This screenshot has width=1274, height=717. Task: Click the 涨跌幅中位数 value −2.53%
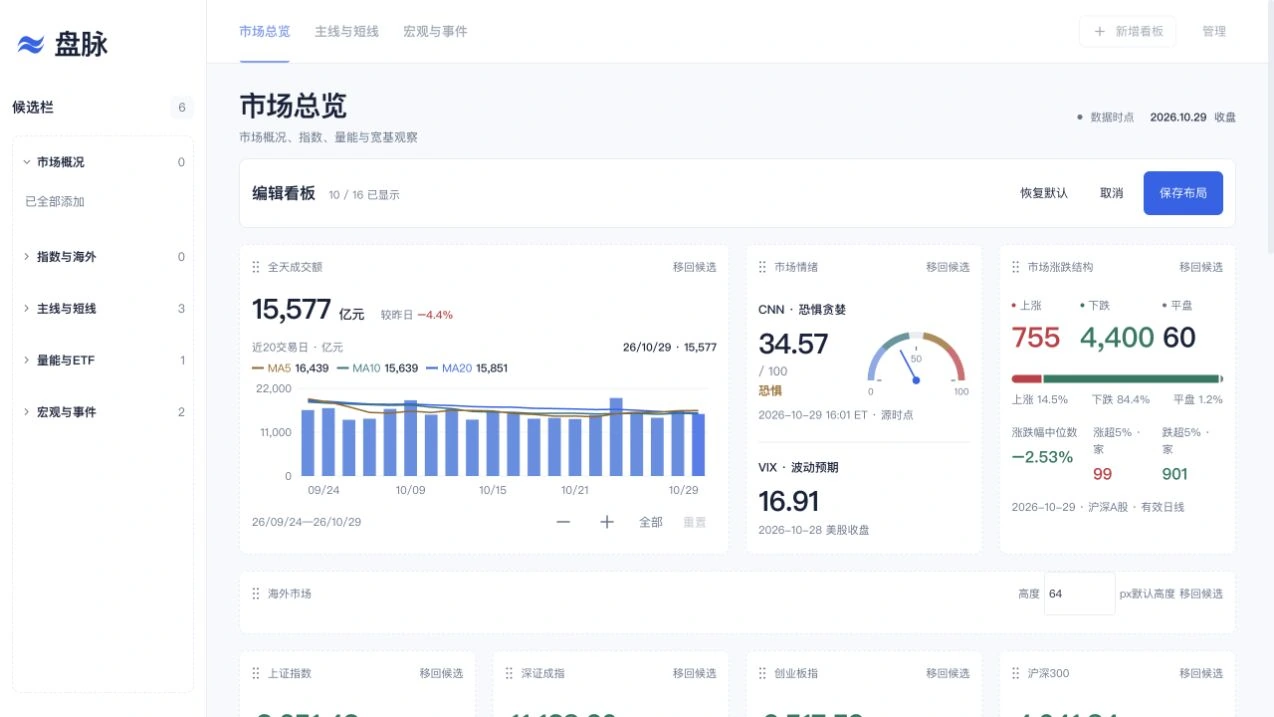(x=1042, y=457)
